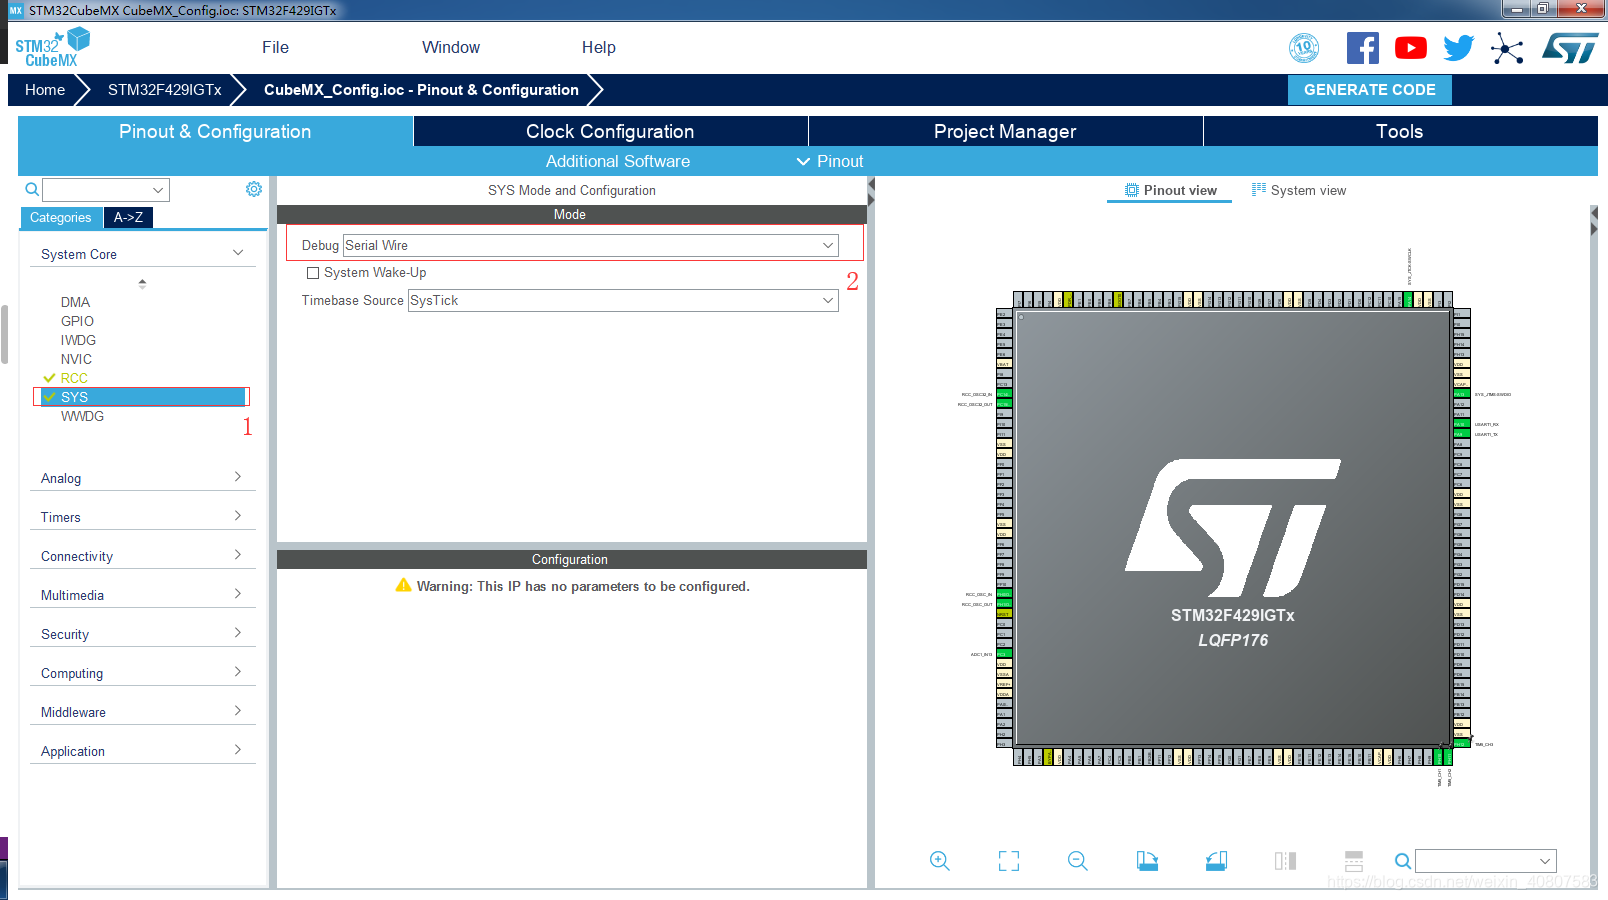
Task: Click the small sort-up arrow above DMA
Action: click(142, 283)
